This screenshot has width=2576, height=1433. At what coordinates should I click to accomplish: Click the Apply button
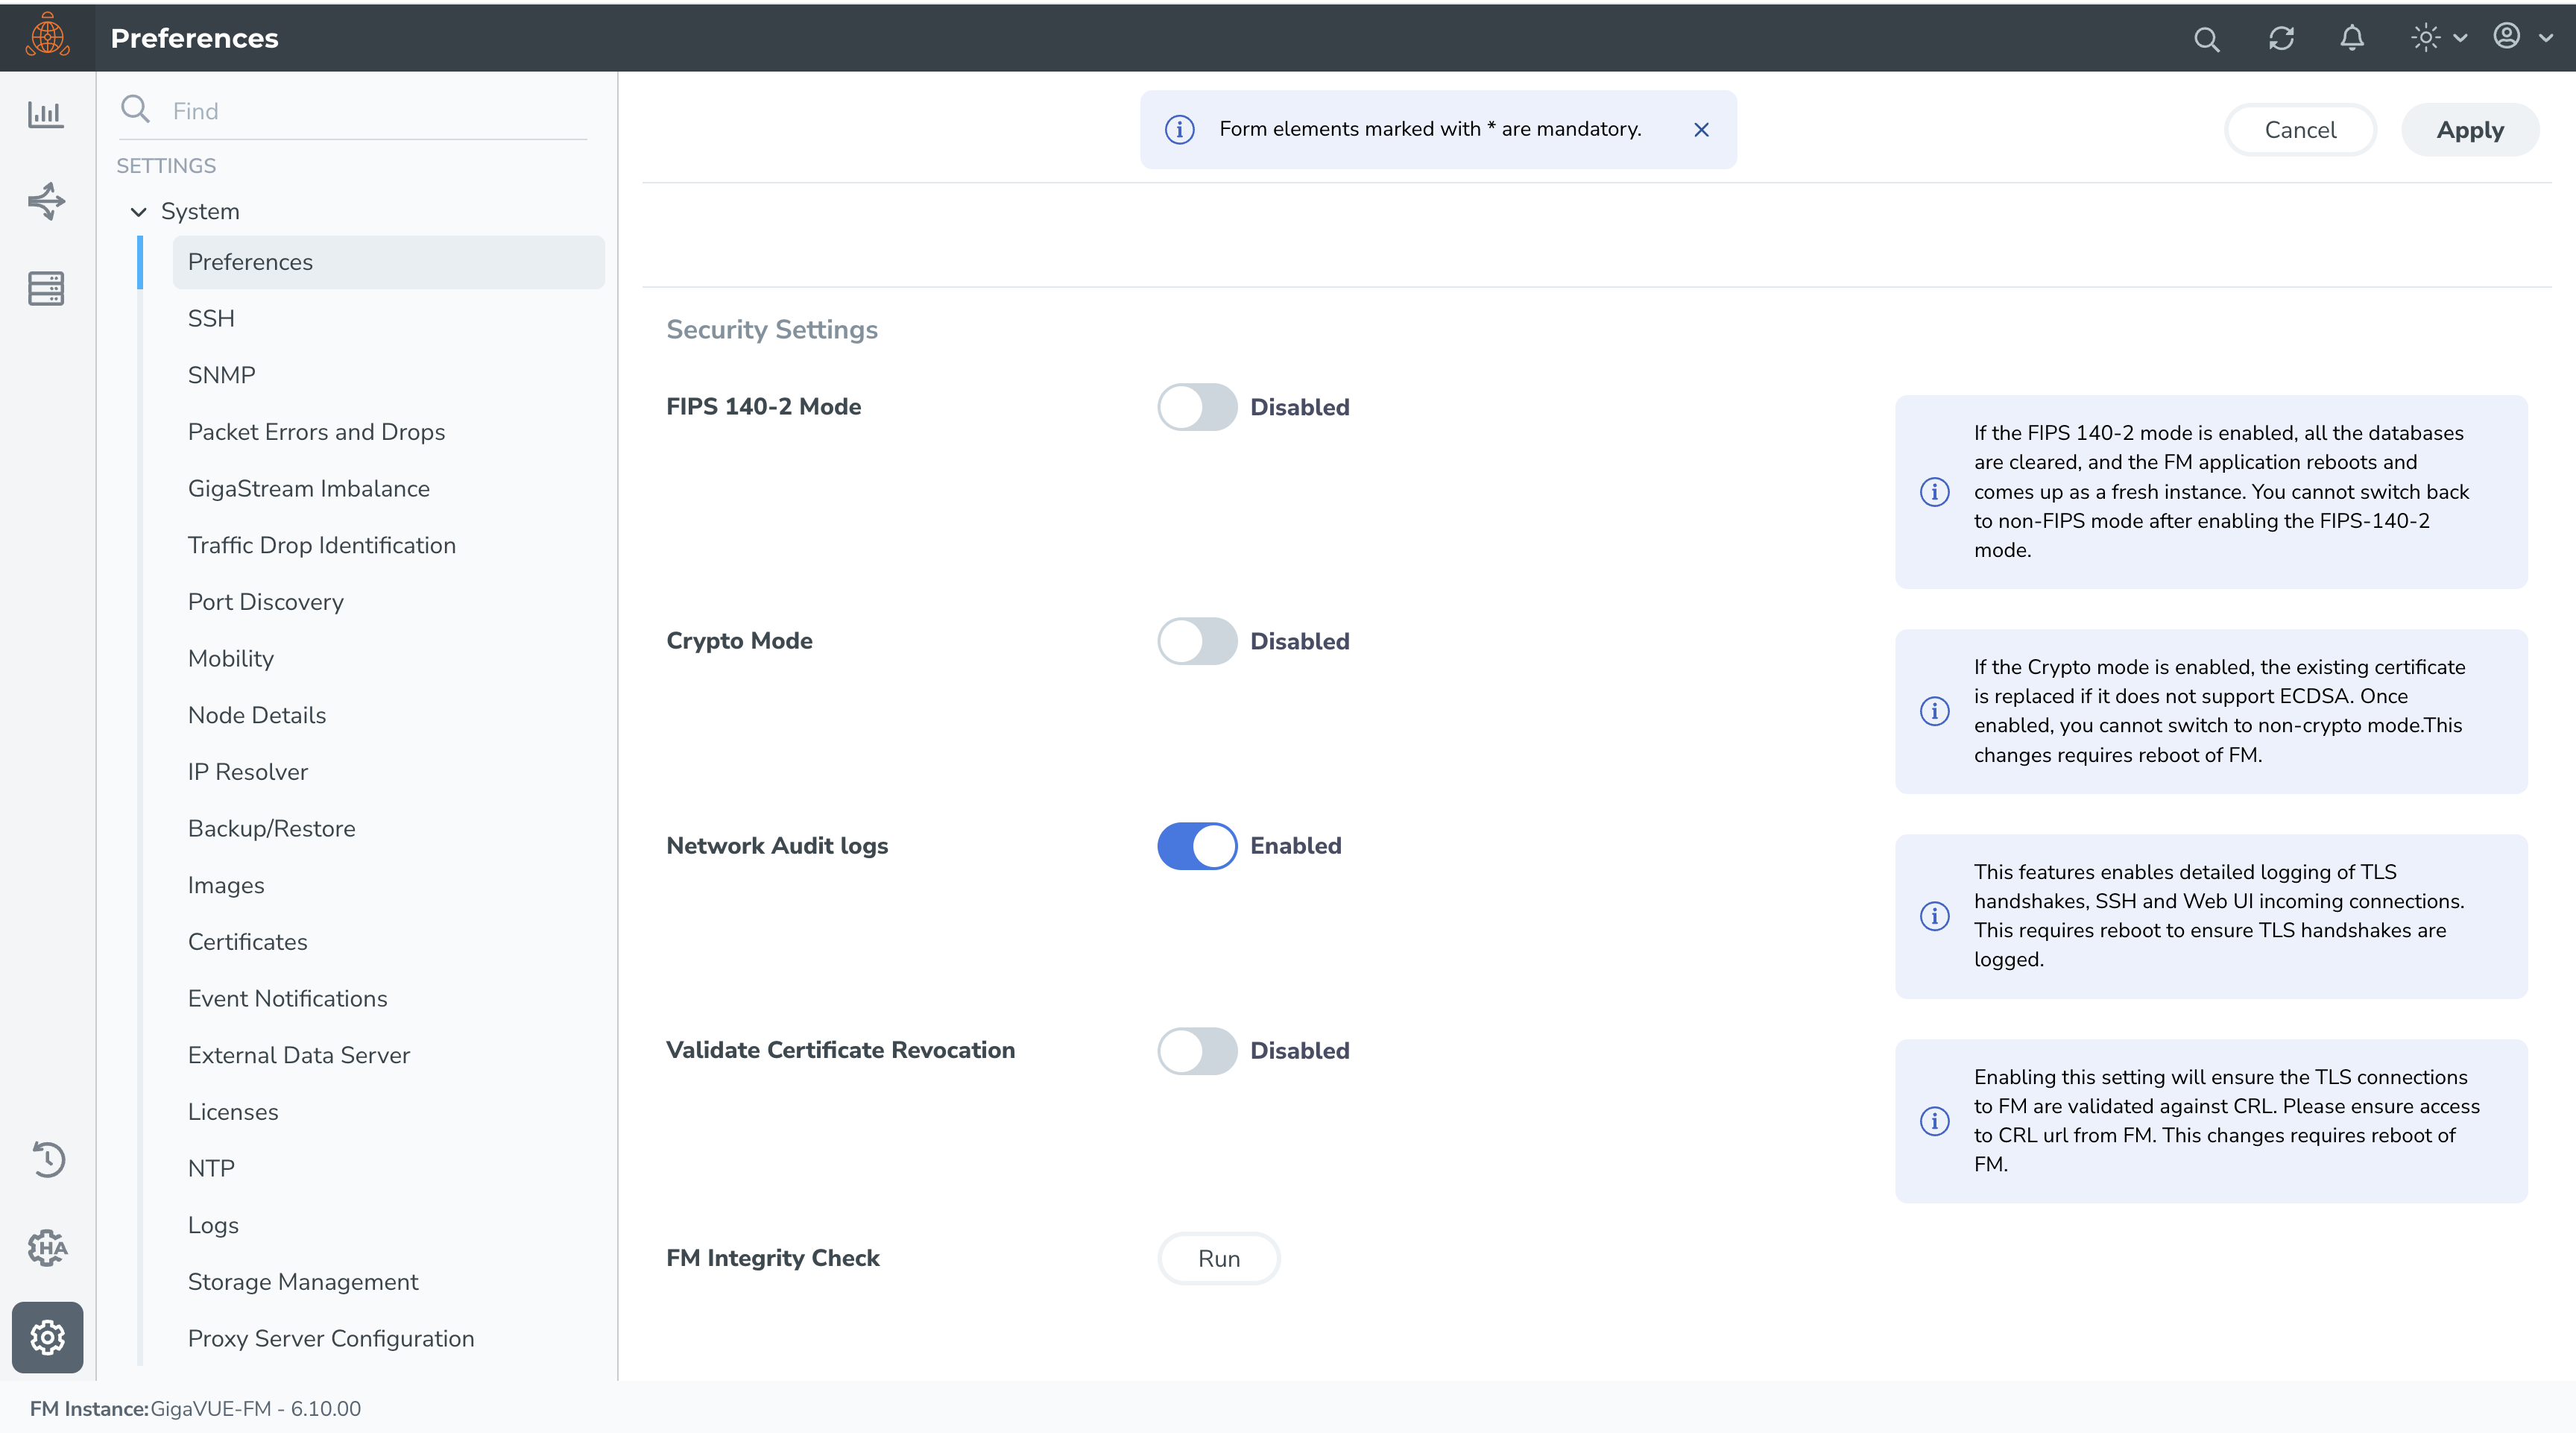2469,130
